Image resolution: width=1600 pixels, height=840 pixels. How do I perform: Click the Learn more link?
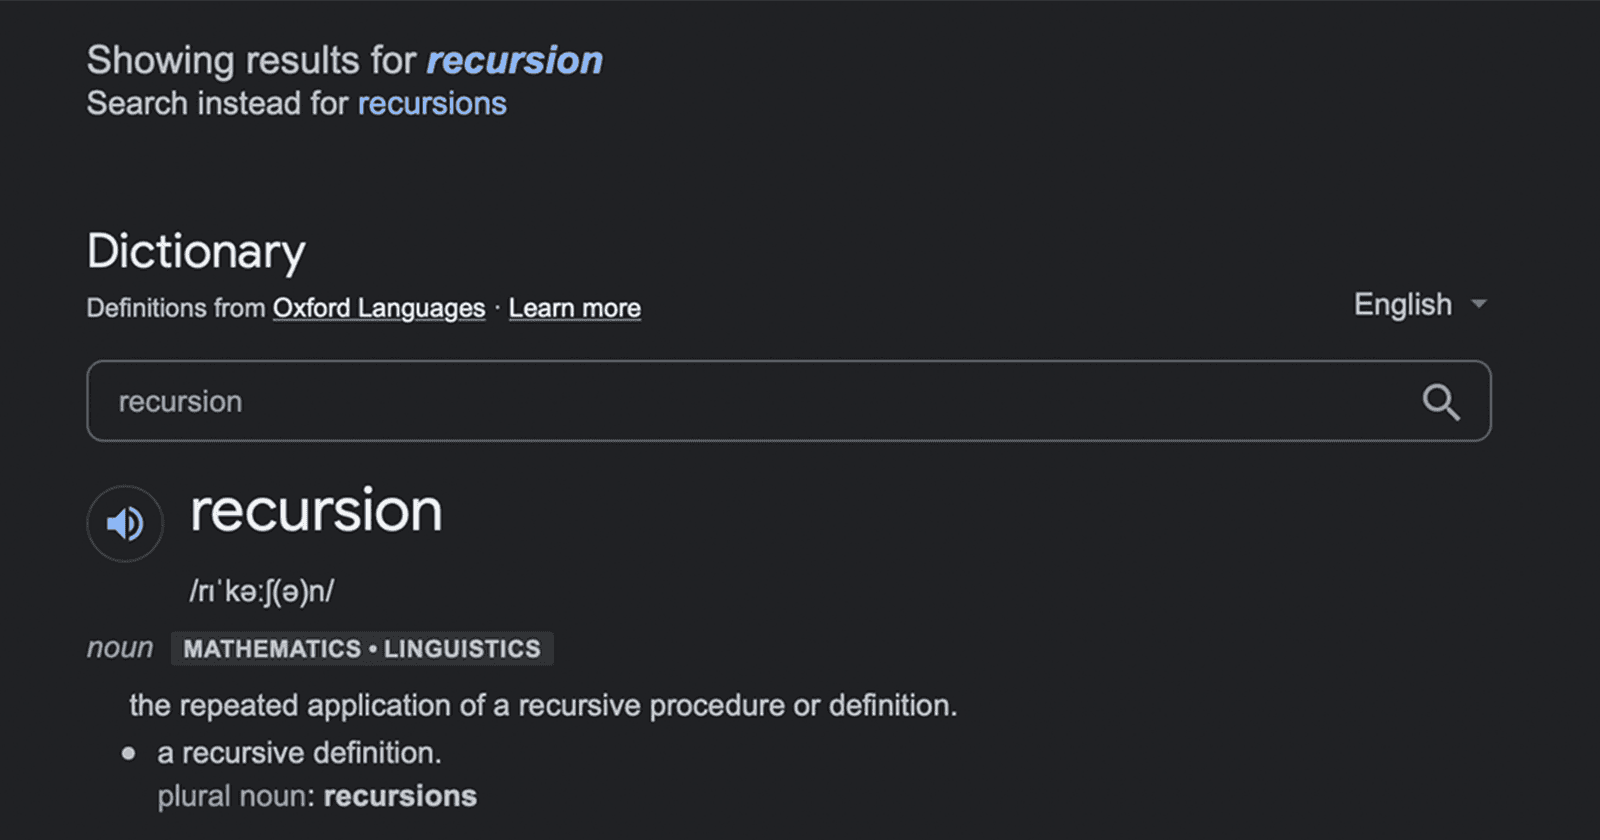click(574, 308)
